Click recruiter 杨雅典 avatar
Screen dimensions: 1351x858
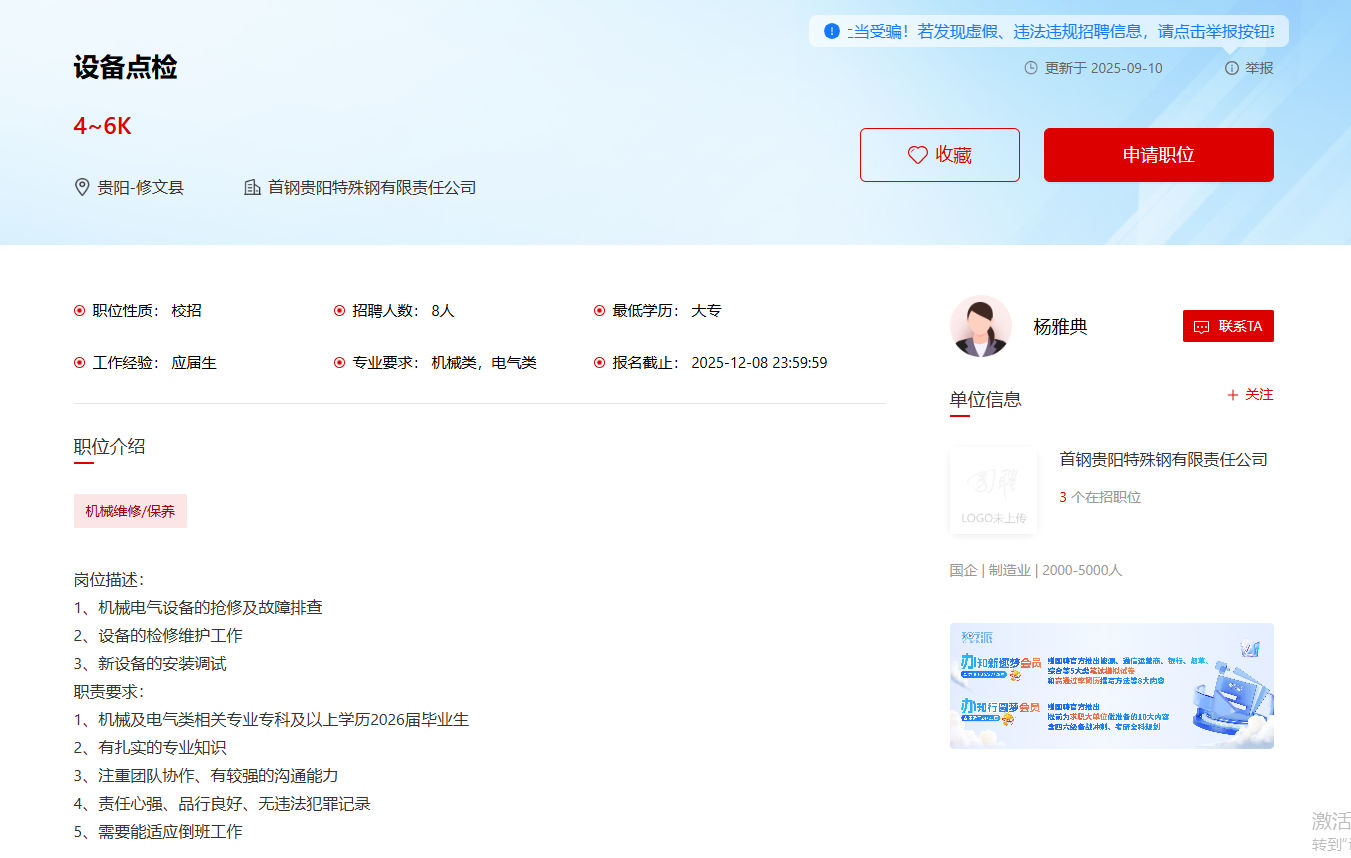pyautogui.click(x=981, y=326)
